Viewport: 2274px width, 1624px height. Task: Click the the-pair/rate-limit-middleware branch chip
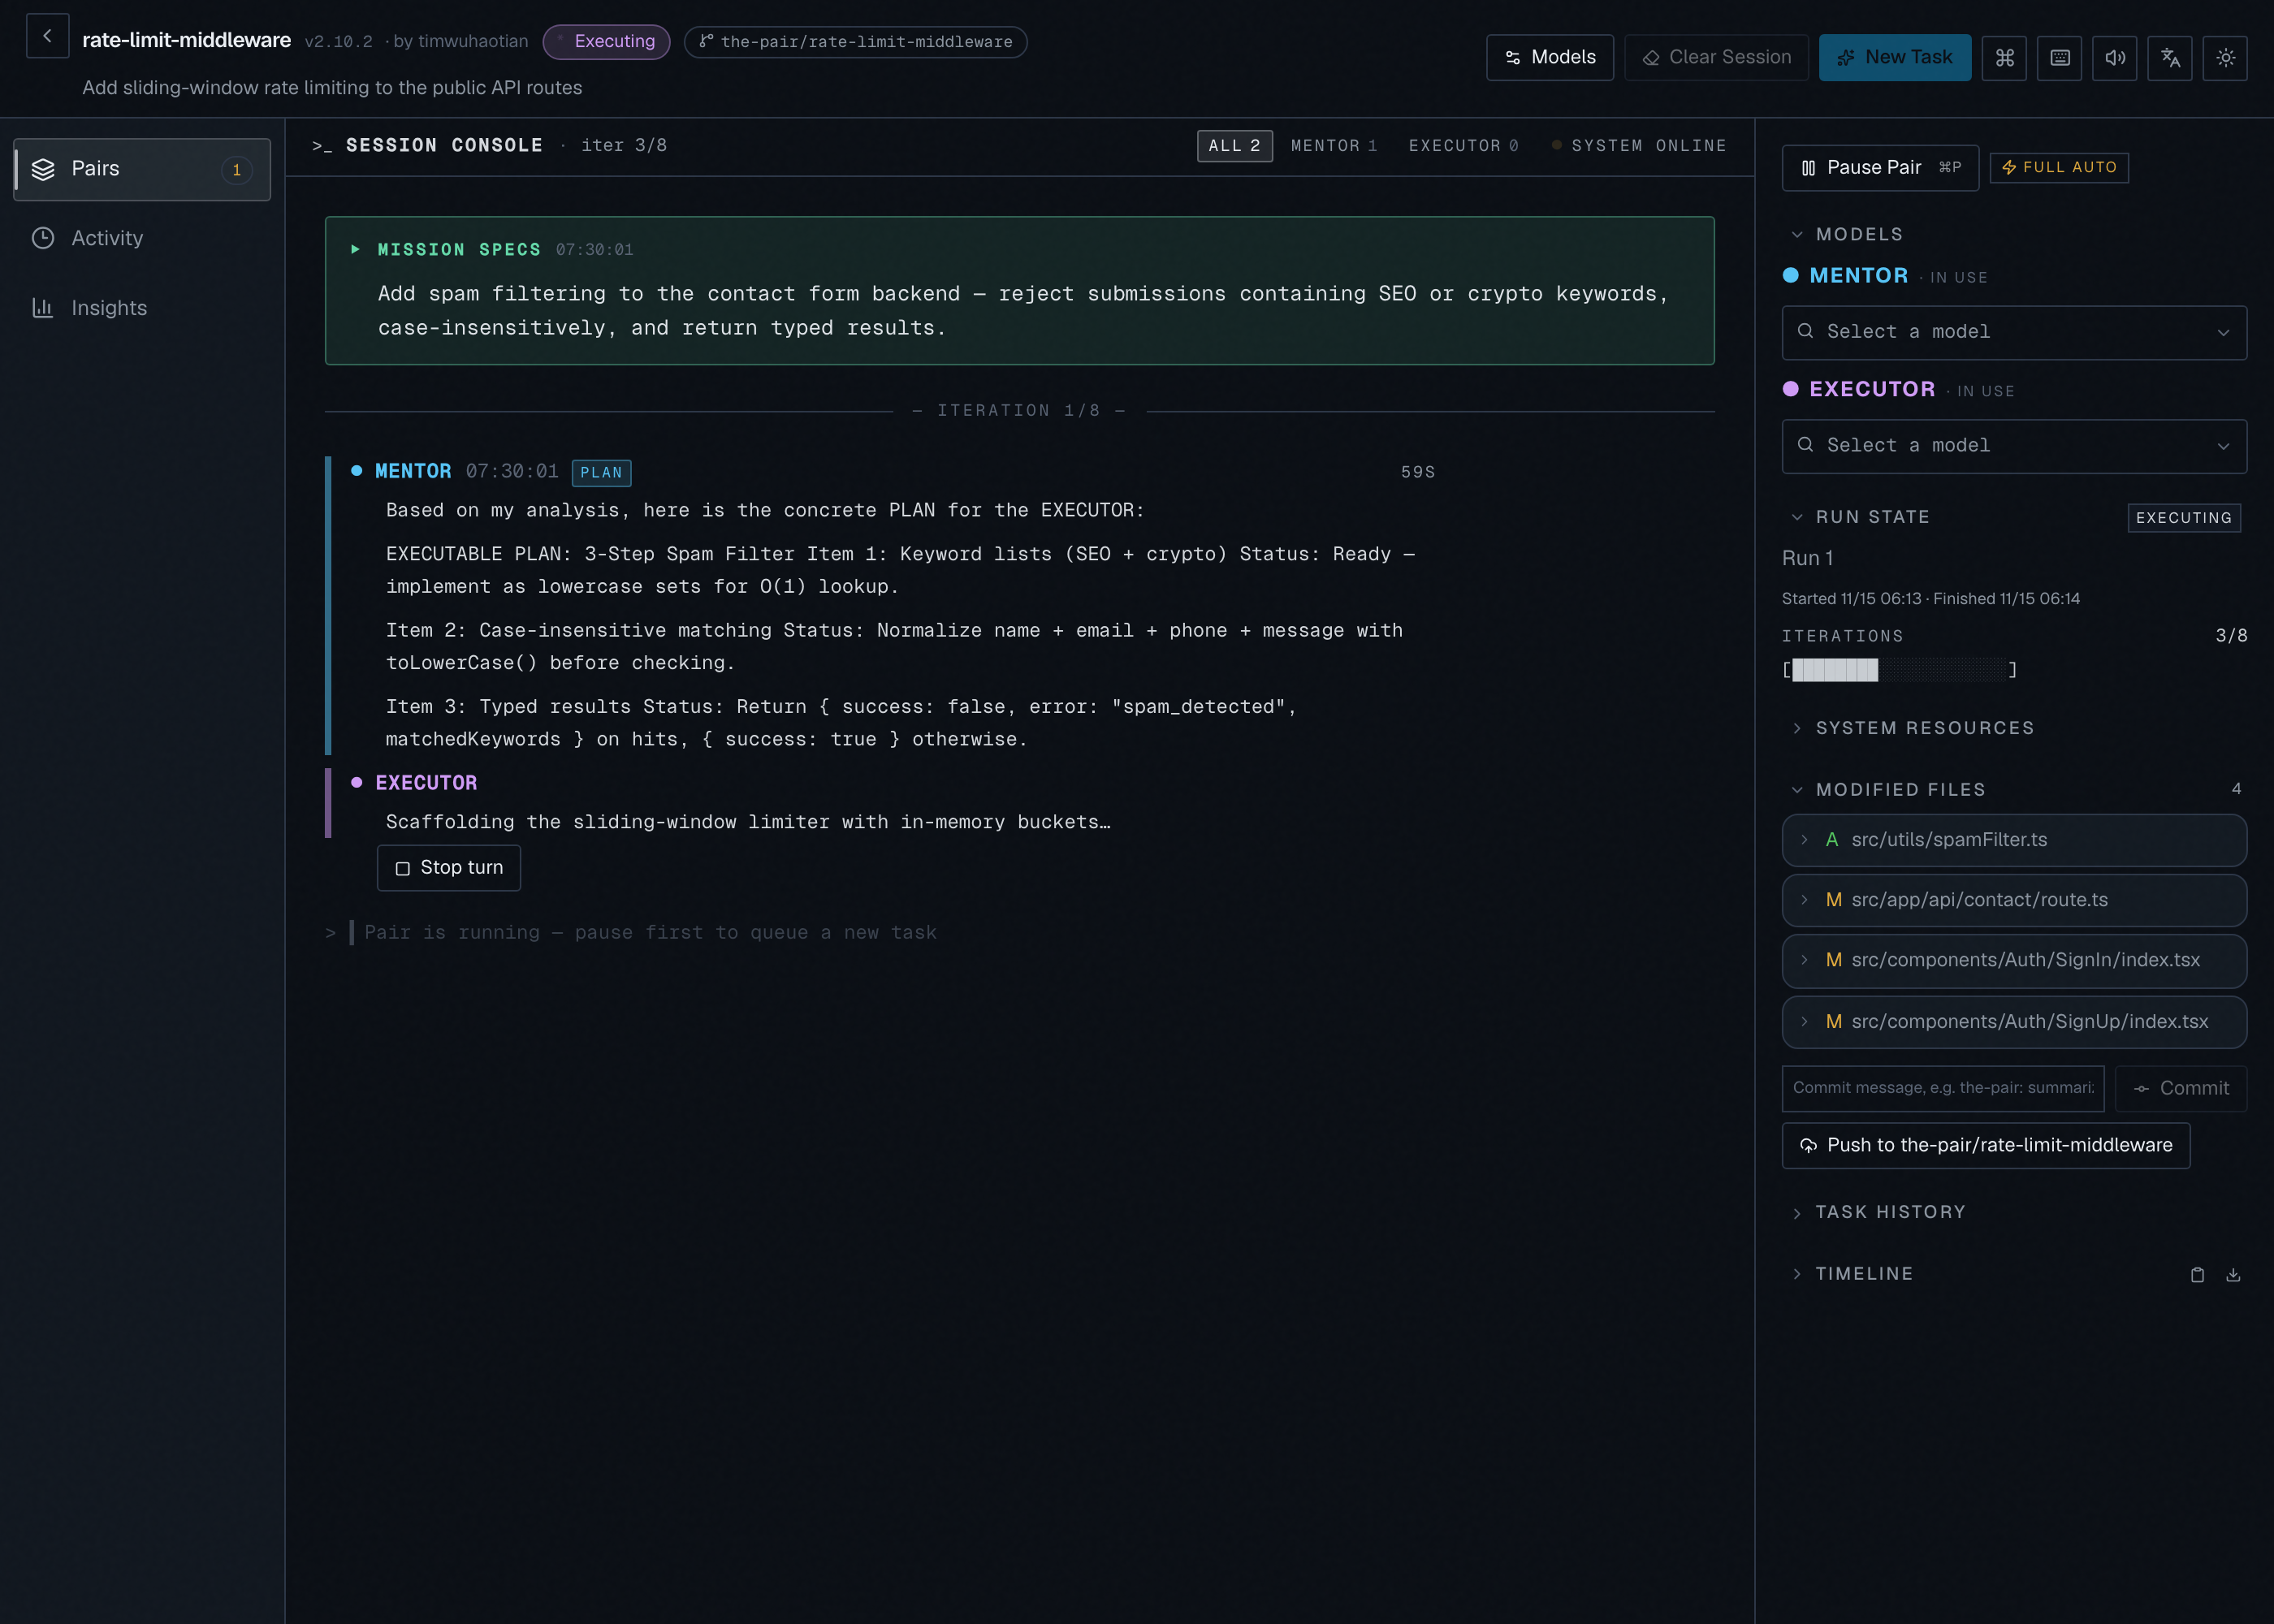point(855,42)
